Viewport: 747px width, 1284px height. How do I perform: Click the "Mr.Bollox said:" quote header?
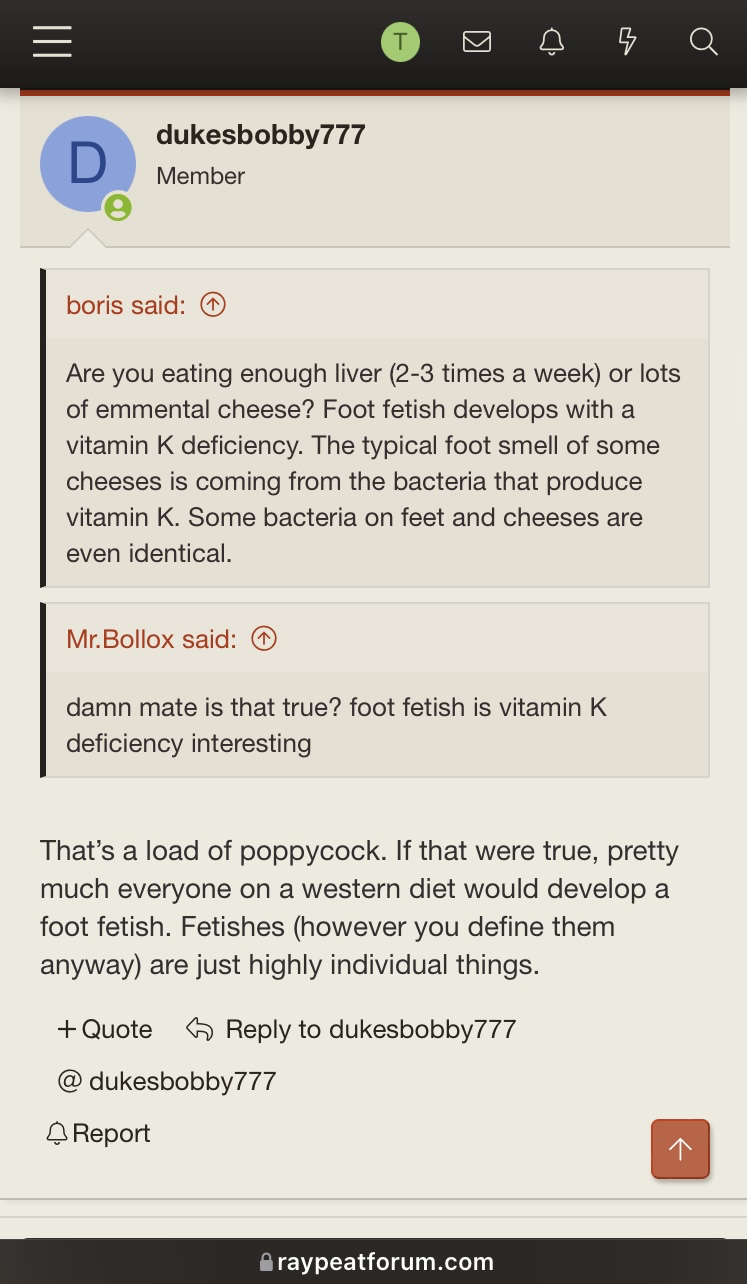click(151, 639)
